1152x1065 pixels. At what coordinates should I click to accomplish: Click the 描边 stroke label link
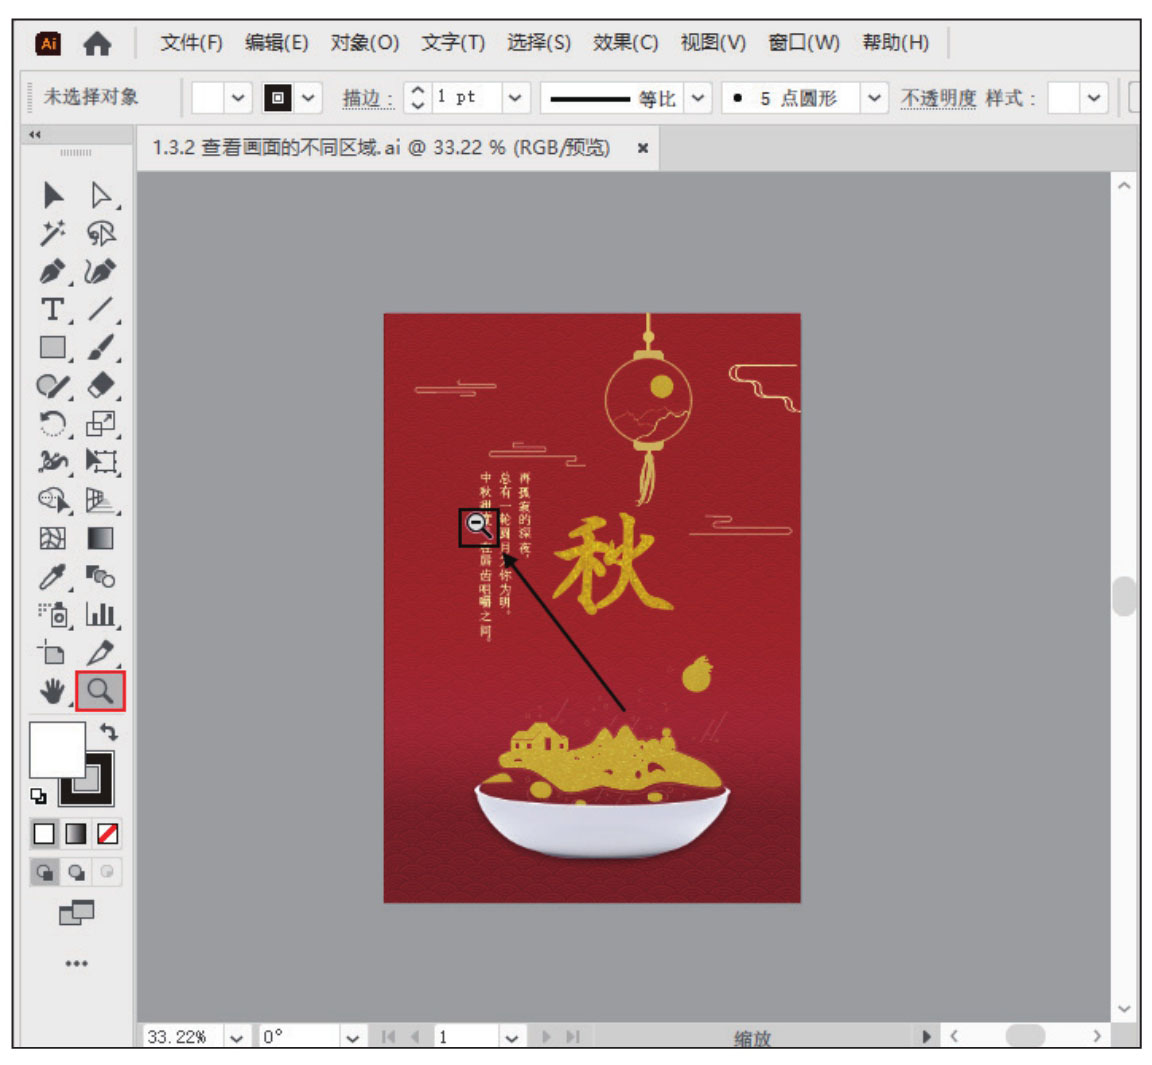click(366, 98)
